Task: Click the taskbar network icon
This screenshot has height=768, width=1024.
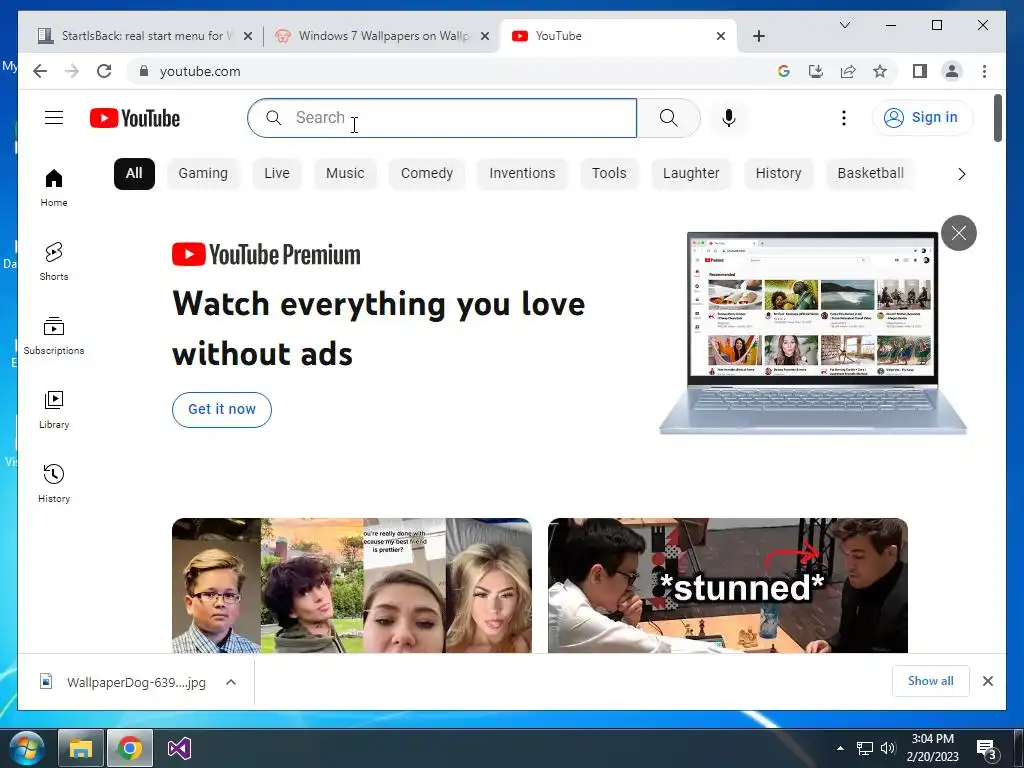Action: click(x=865, y=748)
